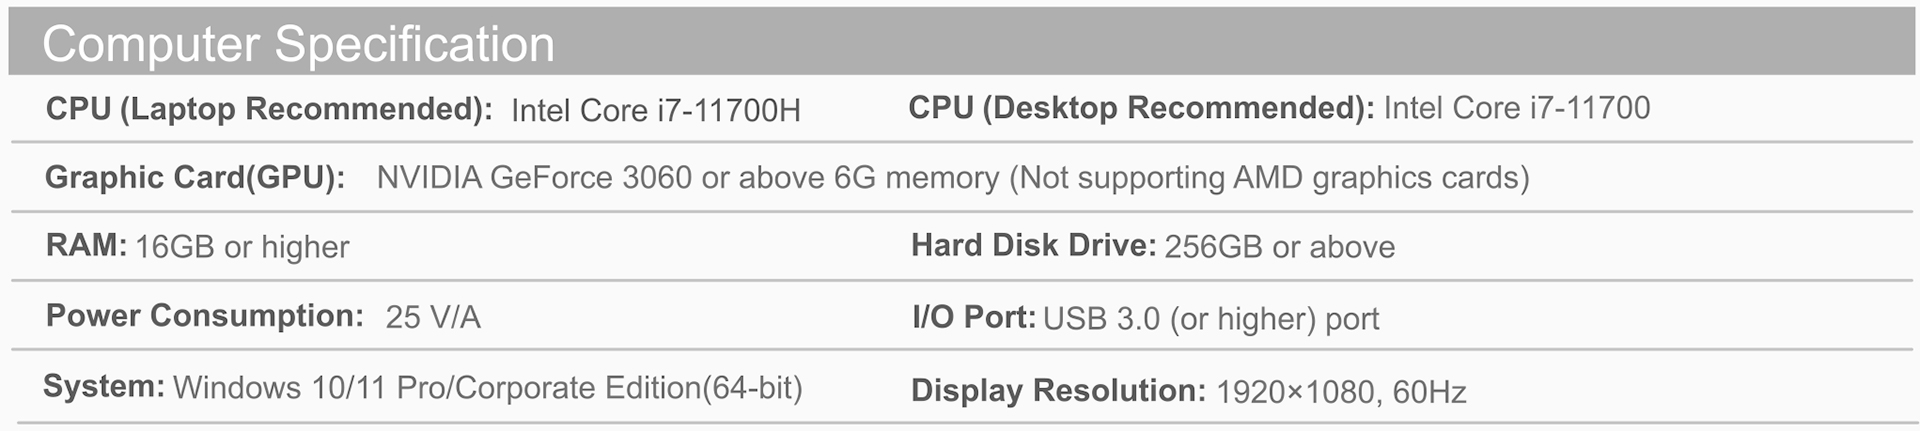
Task: Select the Power Consumption label
Action: [x=205, y=316]
